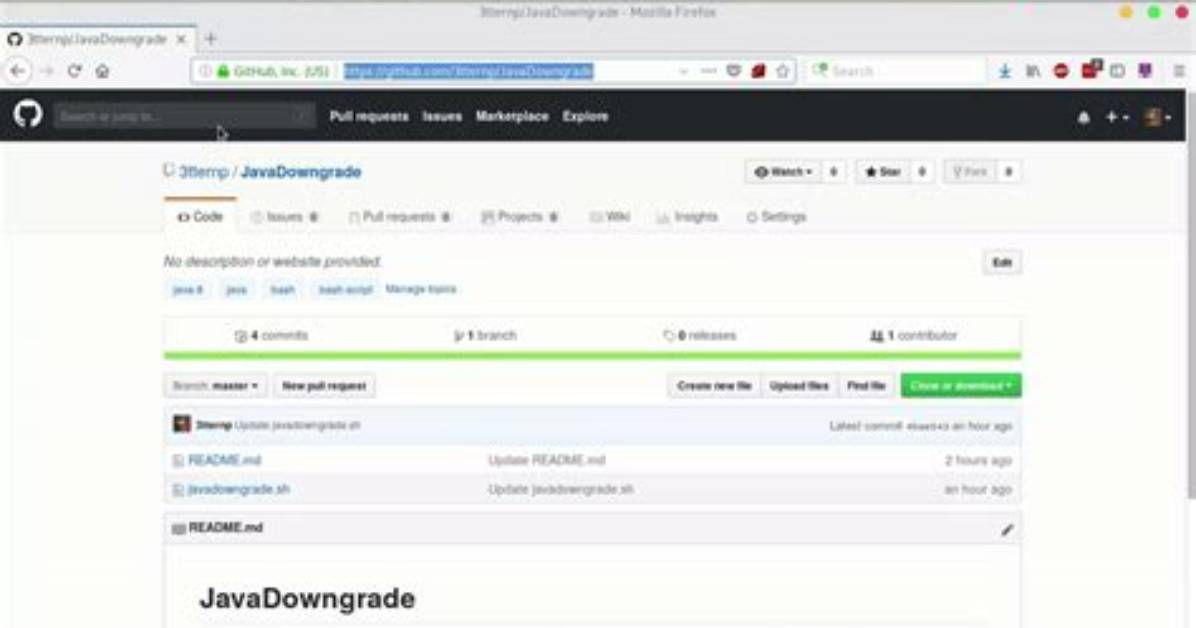Screen dimensions: 1196x628
Task: Click the GitHub octocat logo
Action: [x=27, y=115]
